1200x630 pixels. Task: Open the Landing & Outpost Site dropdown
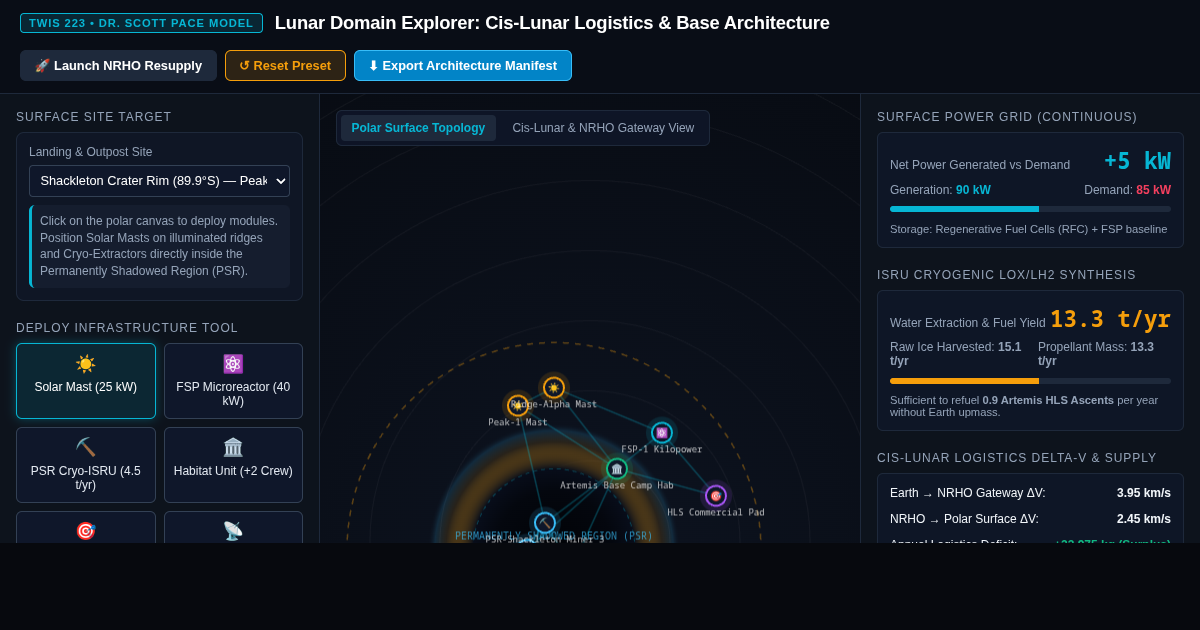pyautogui.click(x=159, y=181)
